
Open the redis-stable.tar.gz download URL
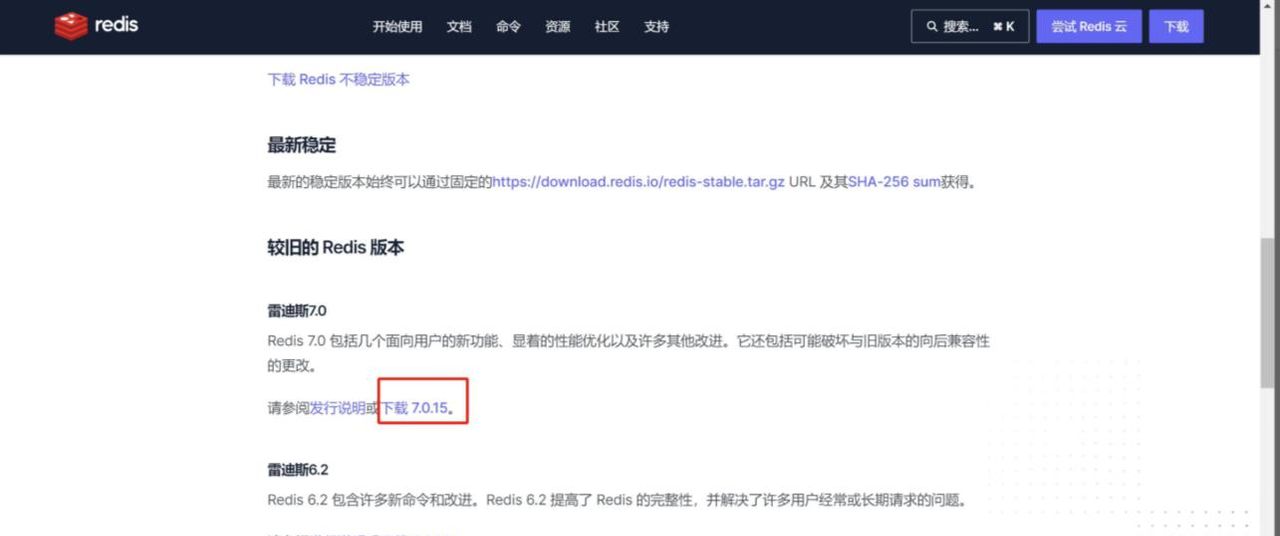click(638, 183)
